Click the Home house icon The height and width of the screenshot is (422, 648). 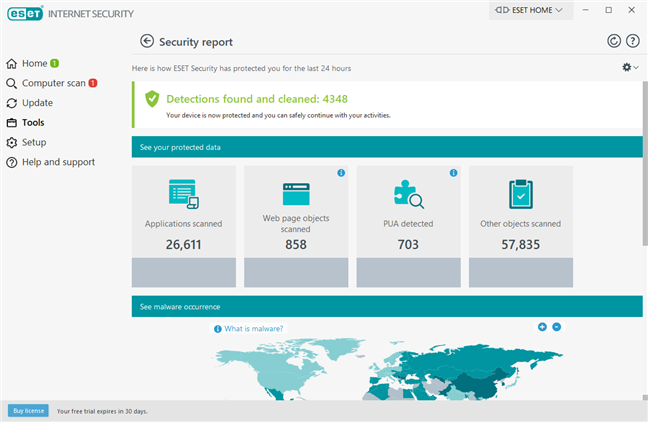12,63
